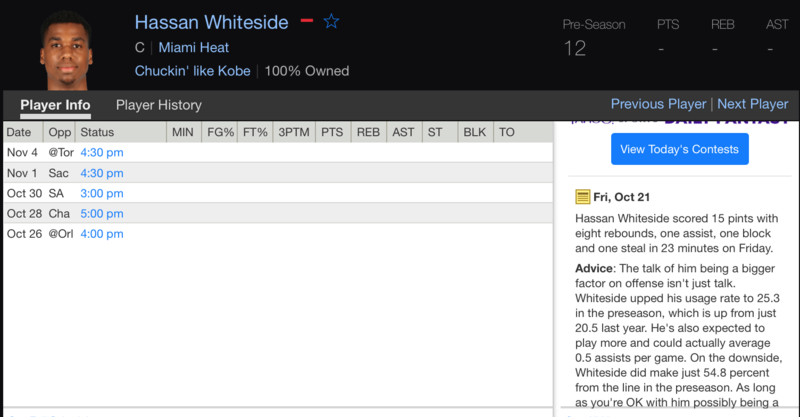800x417 pixels.
Task: Click the red minus drop-player icon
Action: pos(307,21)
